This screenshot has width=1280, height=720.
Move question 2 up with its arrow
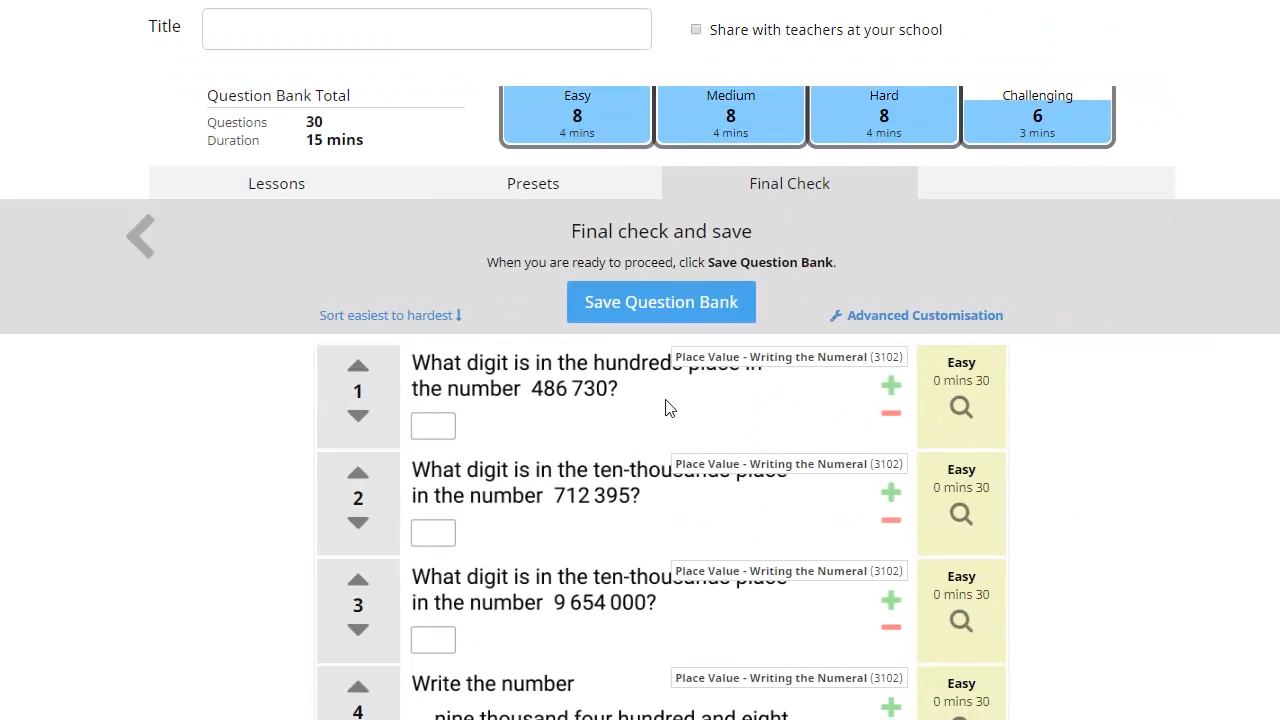click(x=358, y=473)
